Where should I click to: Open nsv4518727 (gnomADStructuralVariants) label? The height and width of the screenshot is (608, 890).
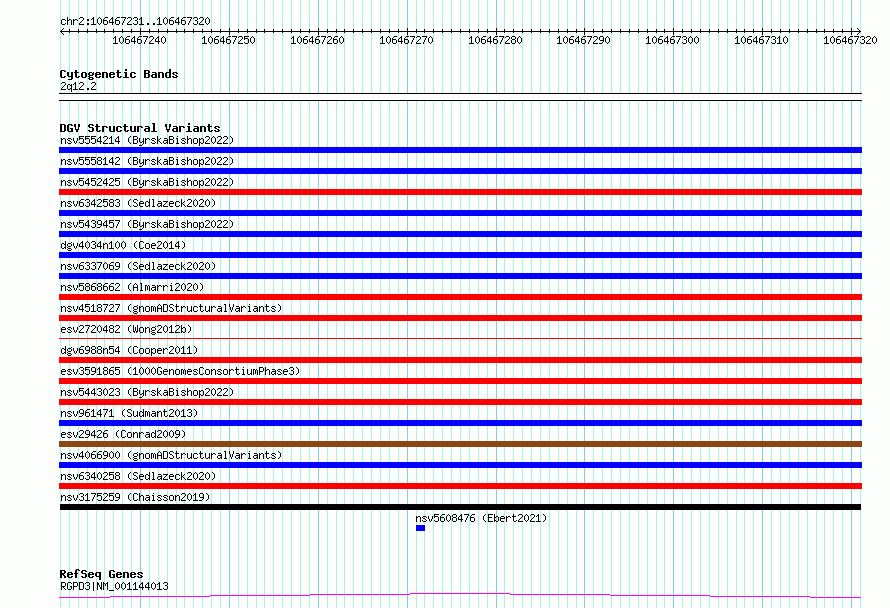(171, 308)
